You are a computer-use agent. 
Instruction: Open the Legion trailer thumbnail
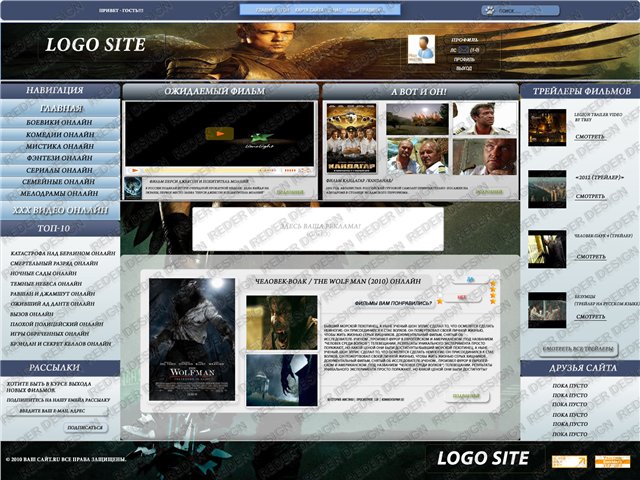pos(547,127)
